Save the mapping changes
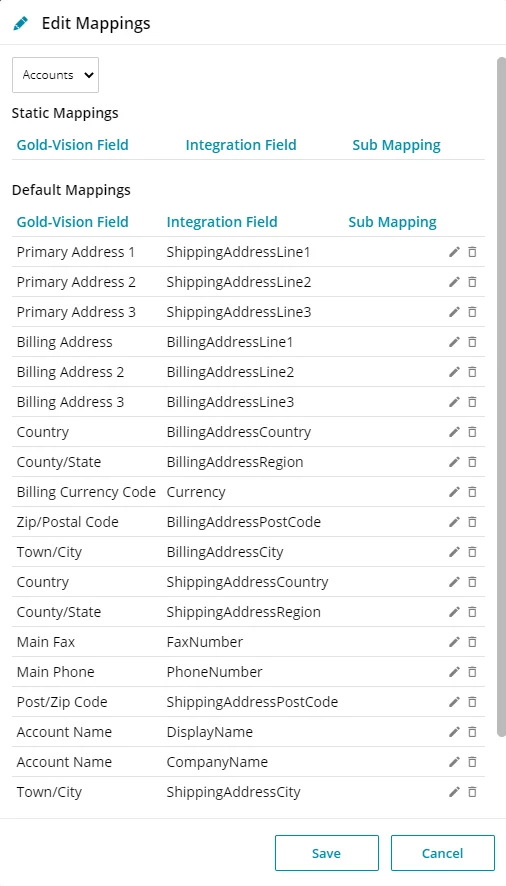The image size is (506, 886). (327, 853)
